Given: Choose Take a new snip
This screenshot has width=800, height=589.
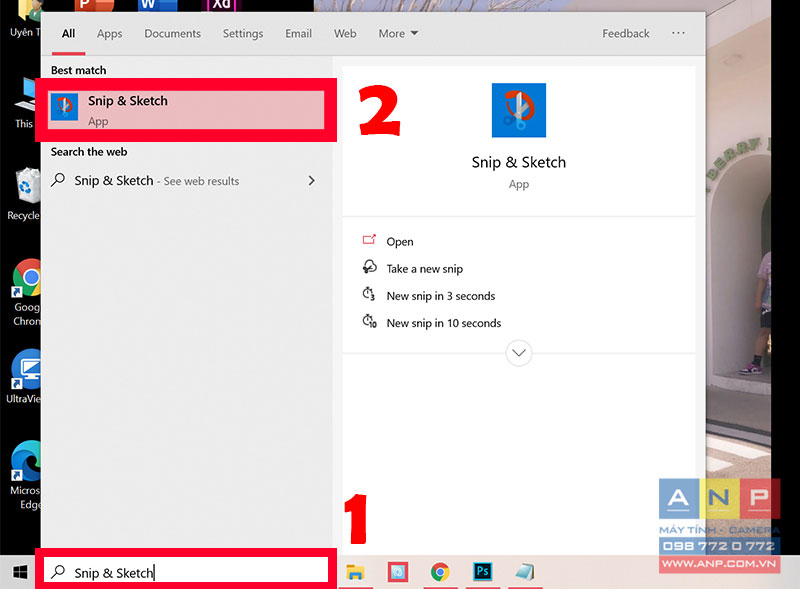Looking at the screenshot, I should tap(424, 268).
